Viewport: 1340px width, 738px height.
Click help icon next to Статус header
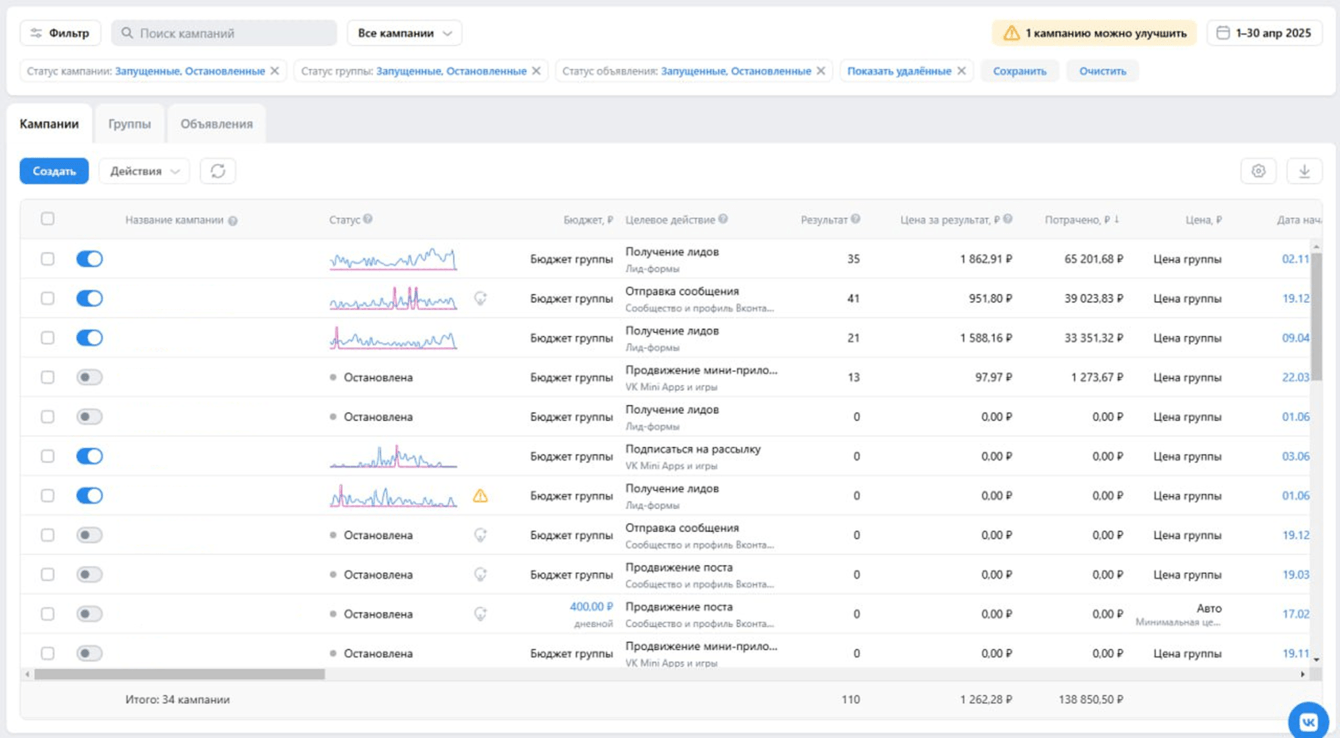(368, 219)
